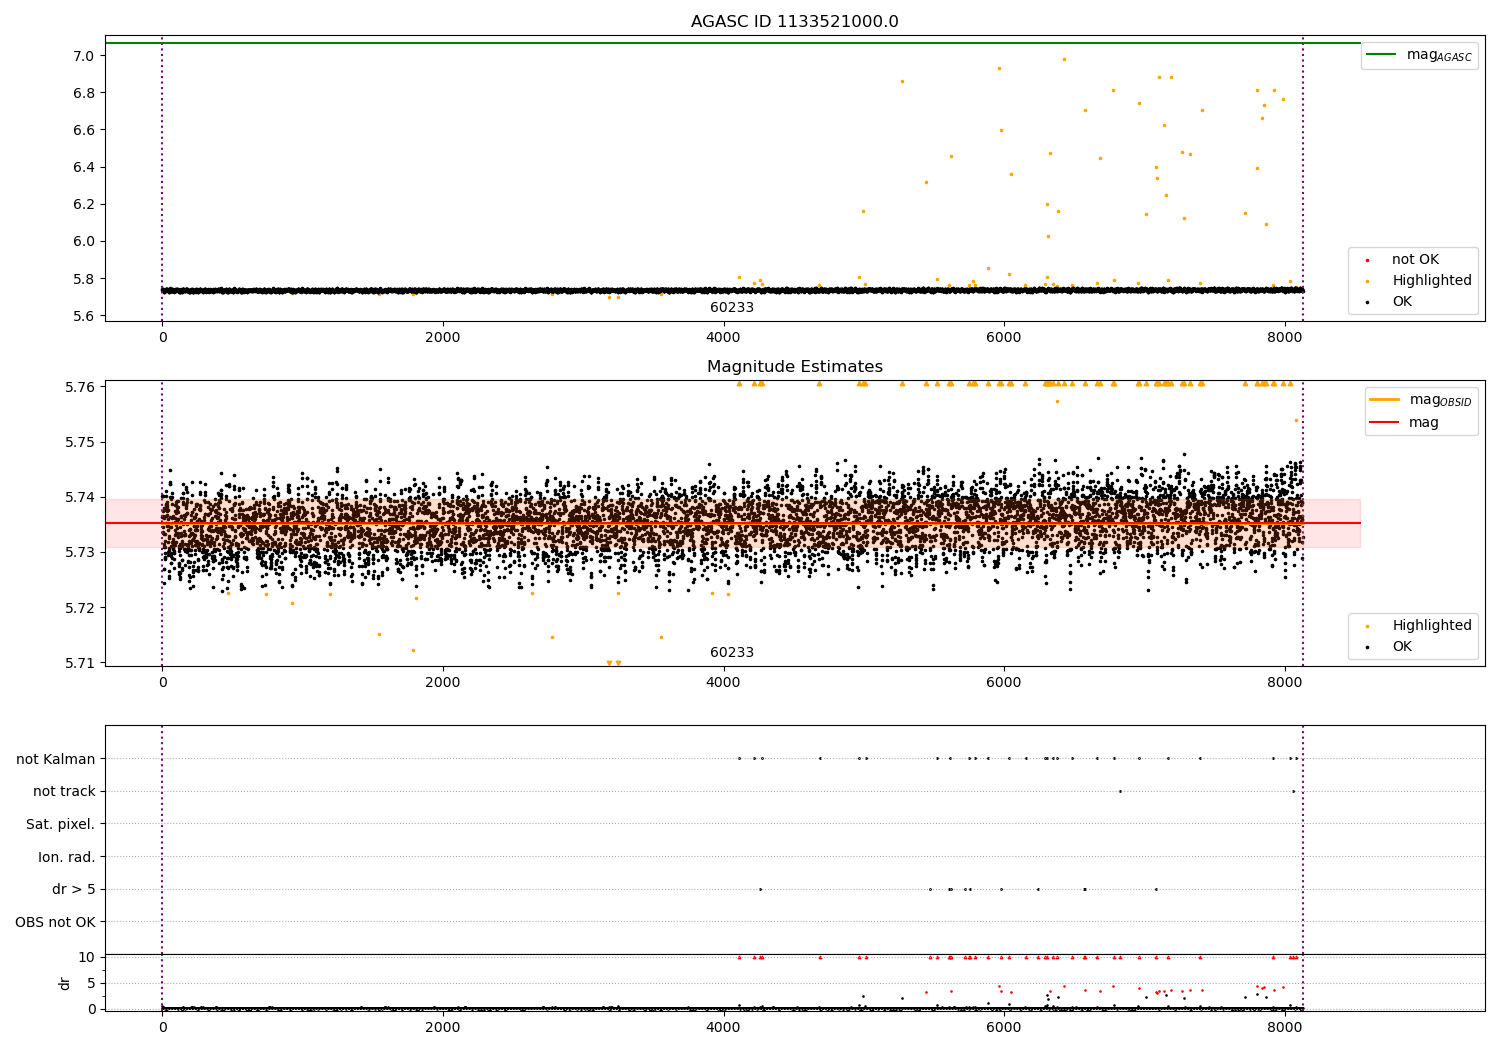Click the 4000 x-axis tick under middle panel

724,683
